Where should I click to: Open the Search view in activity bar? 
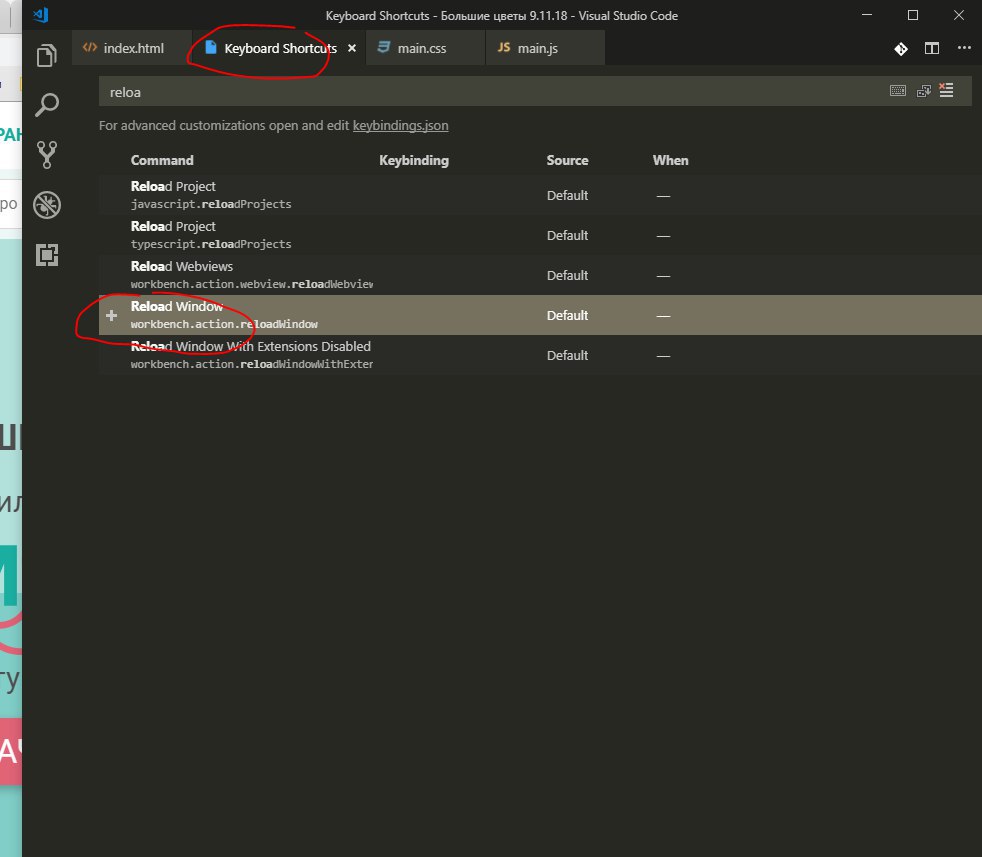pos(47,105)
